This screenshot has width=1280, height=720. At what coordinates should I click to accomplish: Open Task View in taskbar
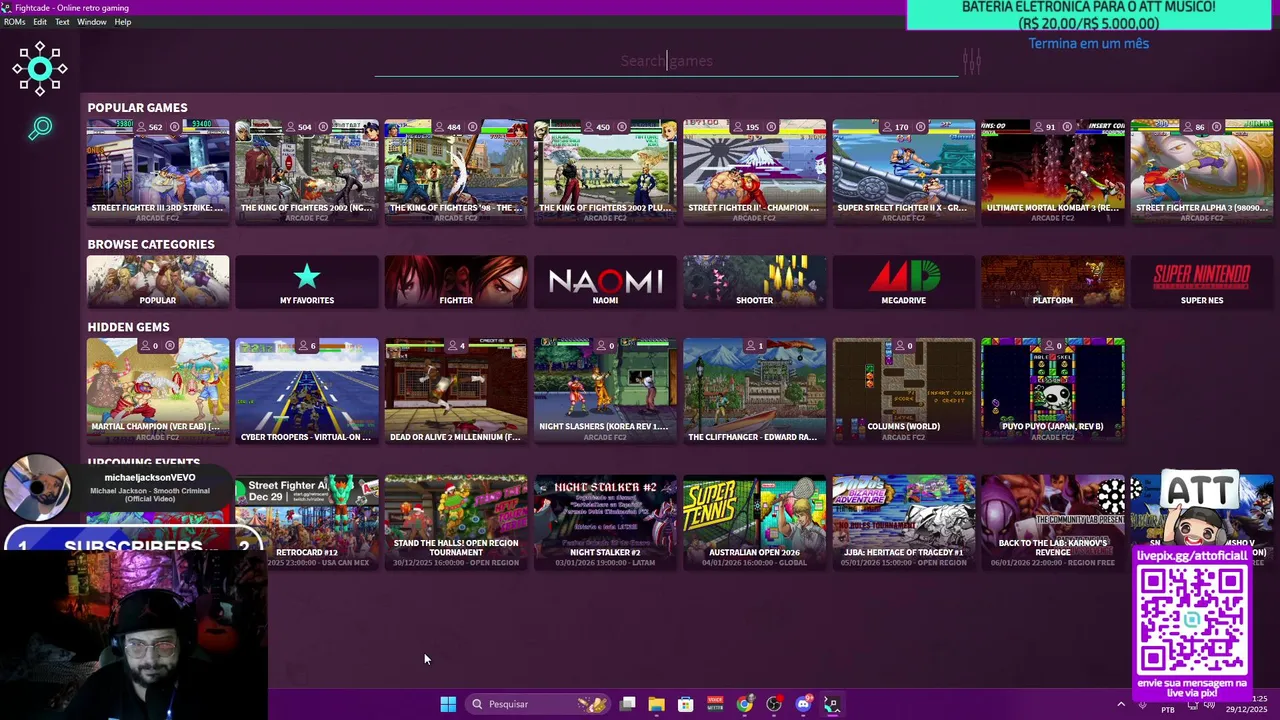pyautogui.click(x=627, y=704)
